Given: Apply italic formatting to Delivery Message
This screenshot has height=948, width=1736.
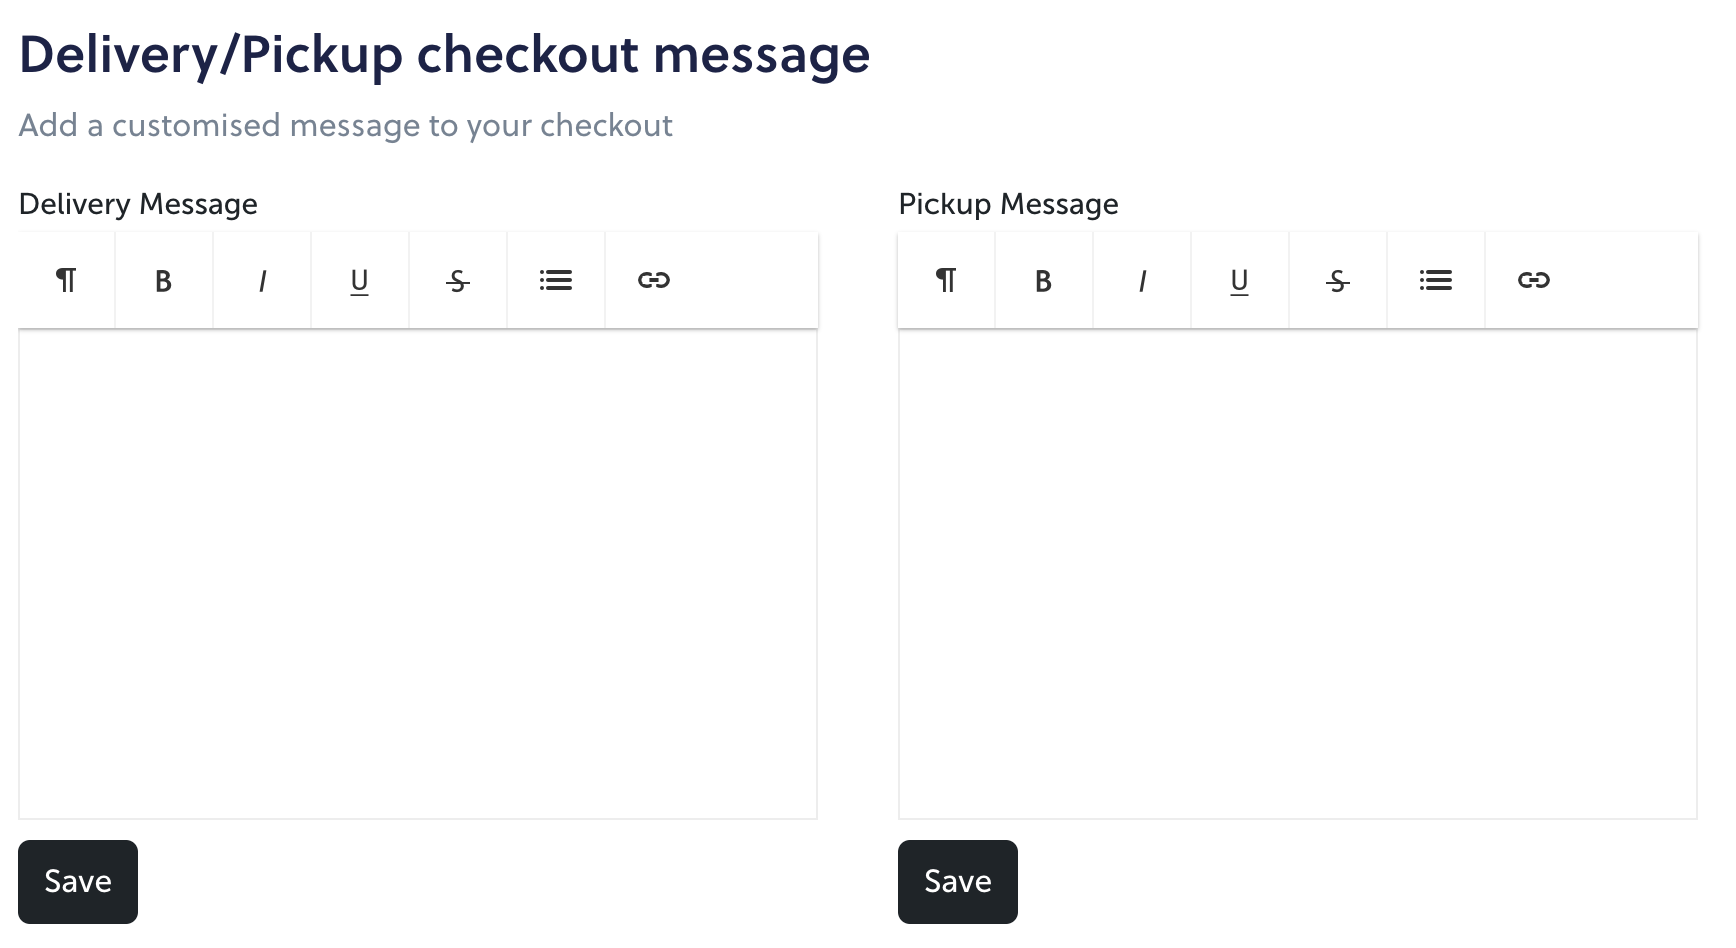Looking at the screenshot, I should [262, 280].
